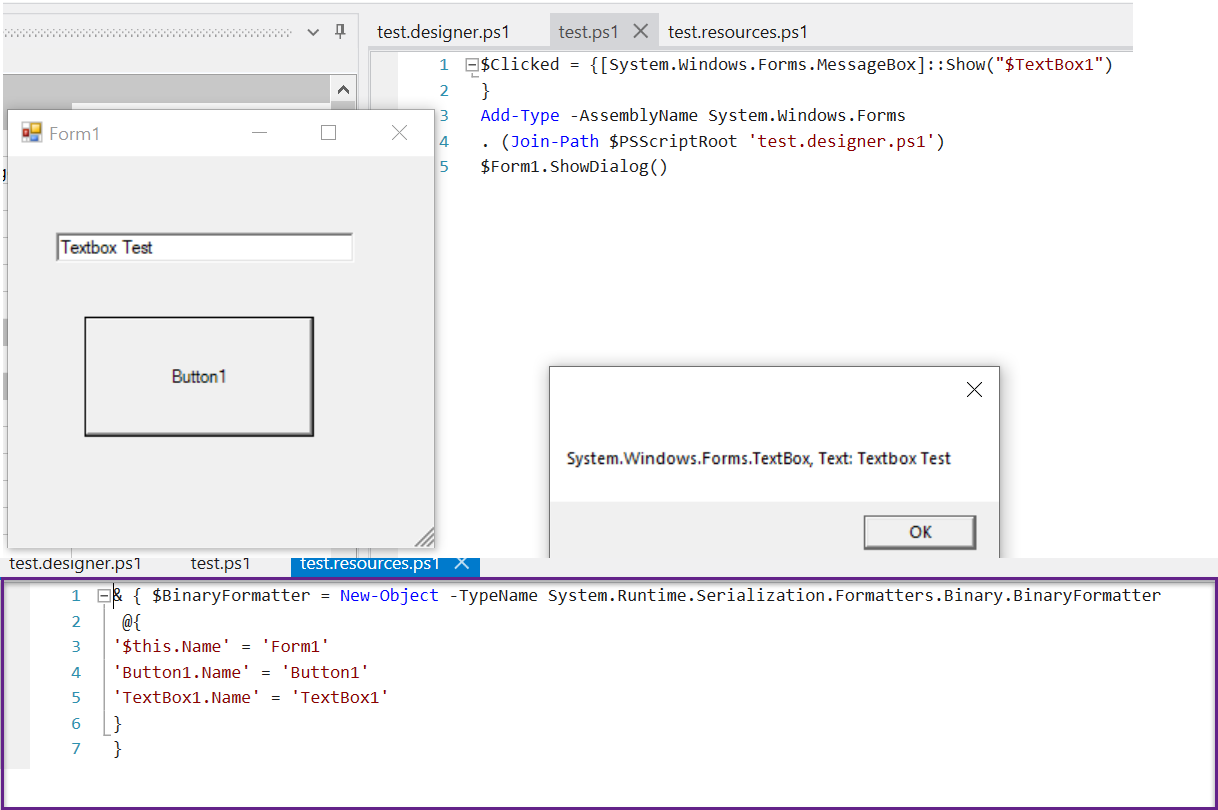Screen dimensions: 1218x810
Task: Close the Form1 window
Action: 399,133
